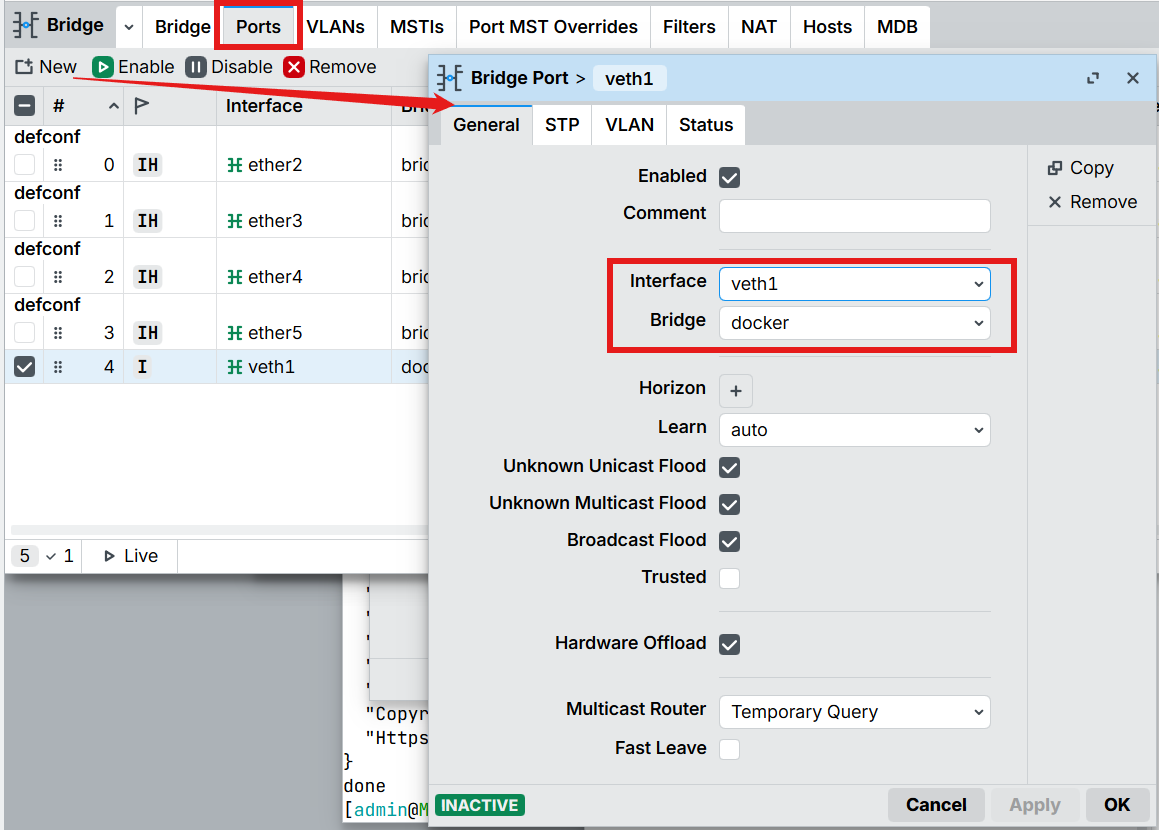This screenshot has height=830, width=1159.
Task: Click Remove in the dialog side panel
Action: click(x=1091, y=202)
